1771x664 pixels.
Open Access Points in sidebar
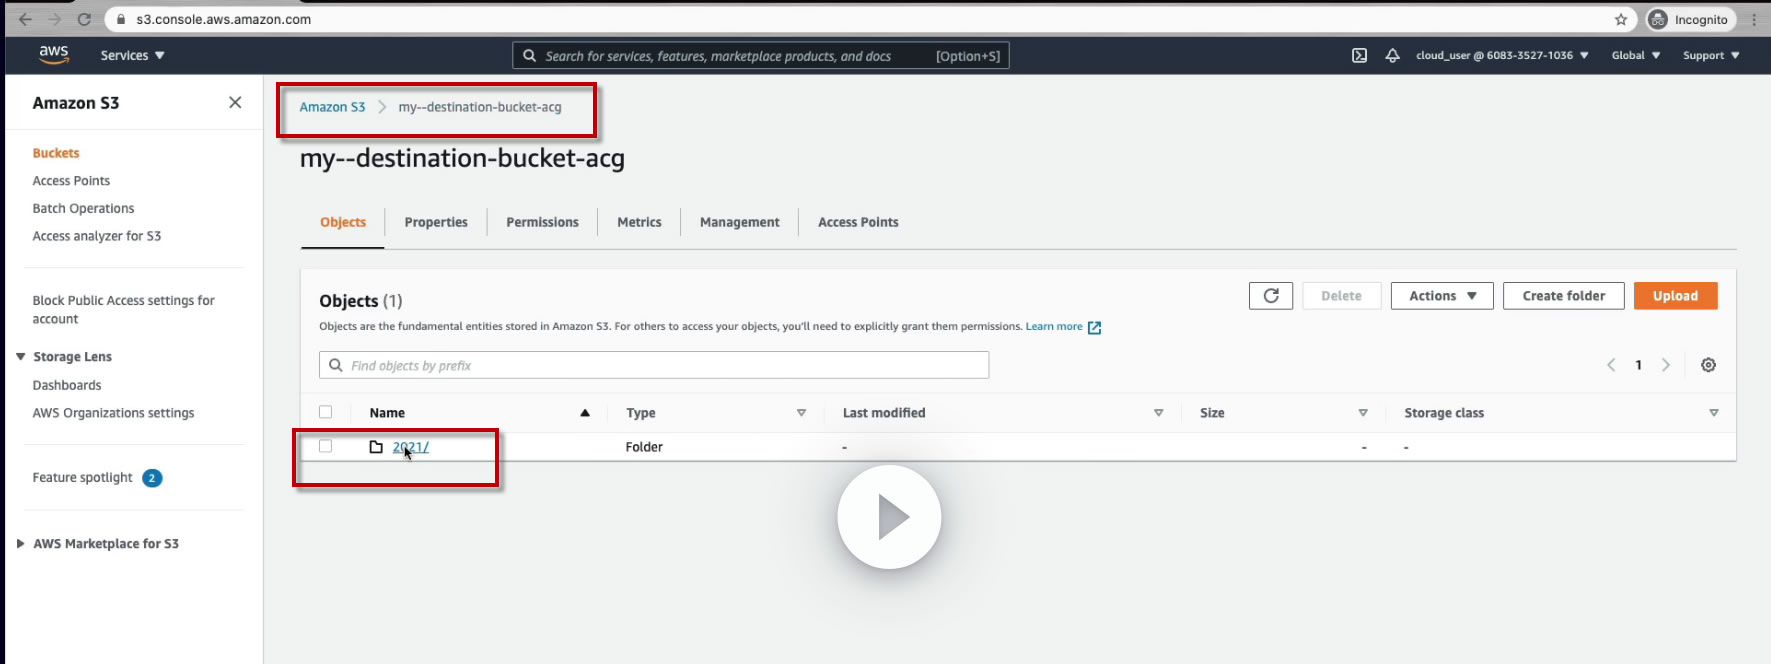pos(71,181)
